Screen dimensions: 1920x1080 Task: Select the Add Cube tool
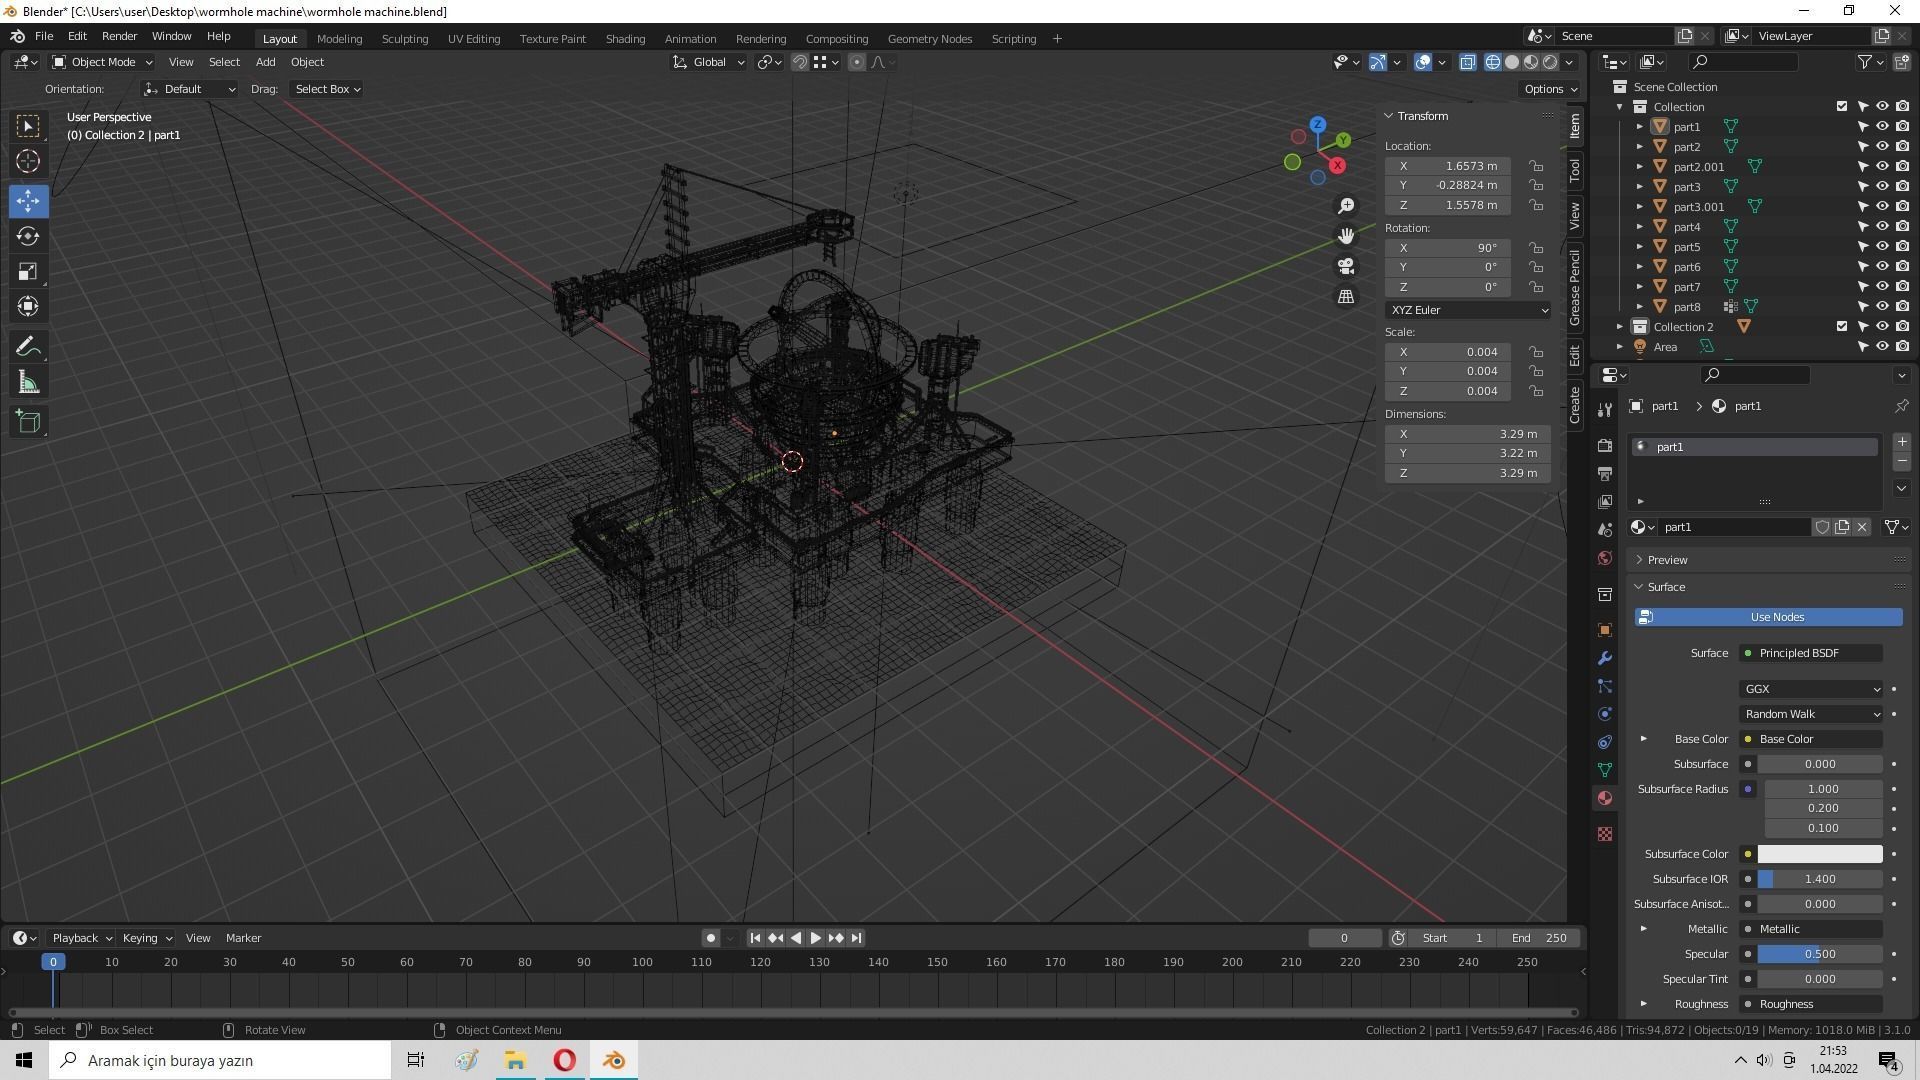(28, 422)
